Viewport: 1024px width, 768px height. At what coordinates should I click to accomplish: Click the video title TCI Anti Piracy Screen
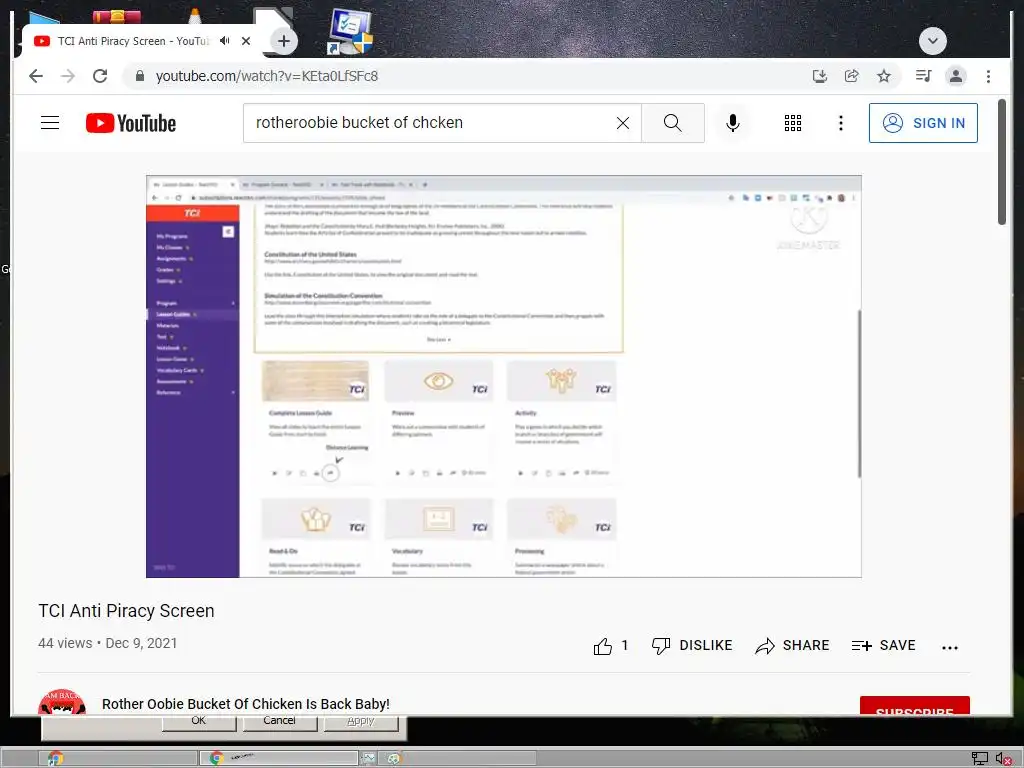[x=126, y=611]
